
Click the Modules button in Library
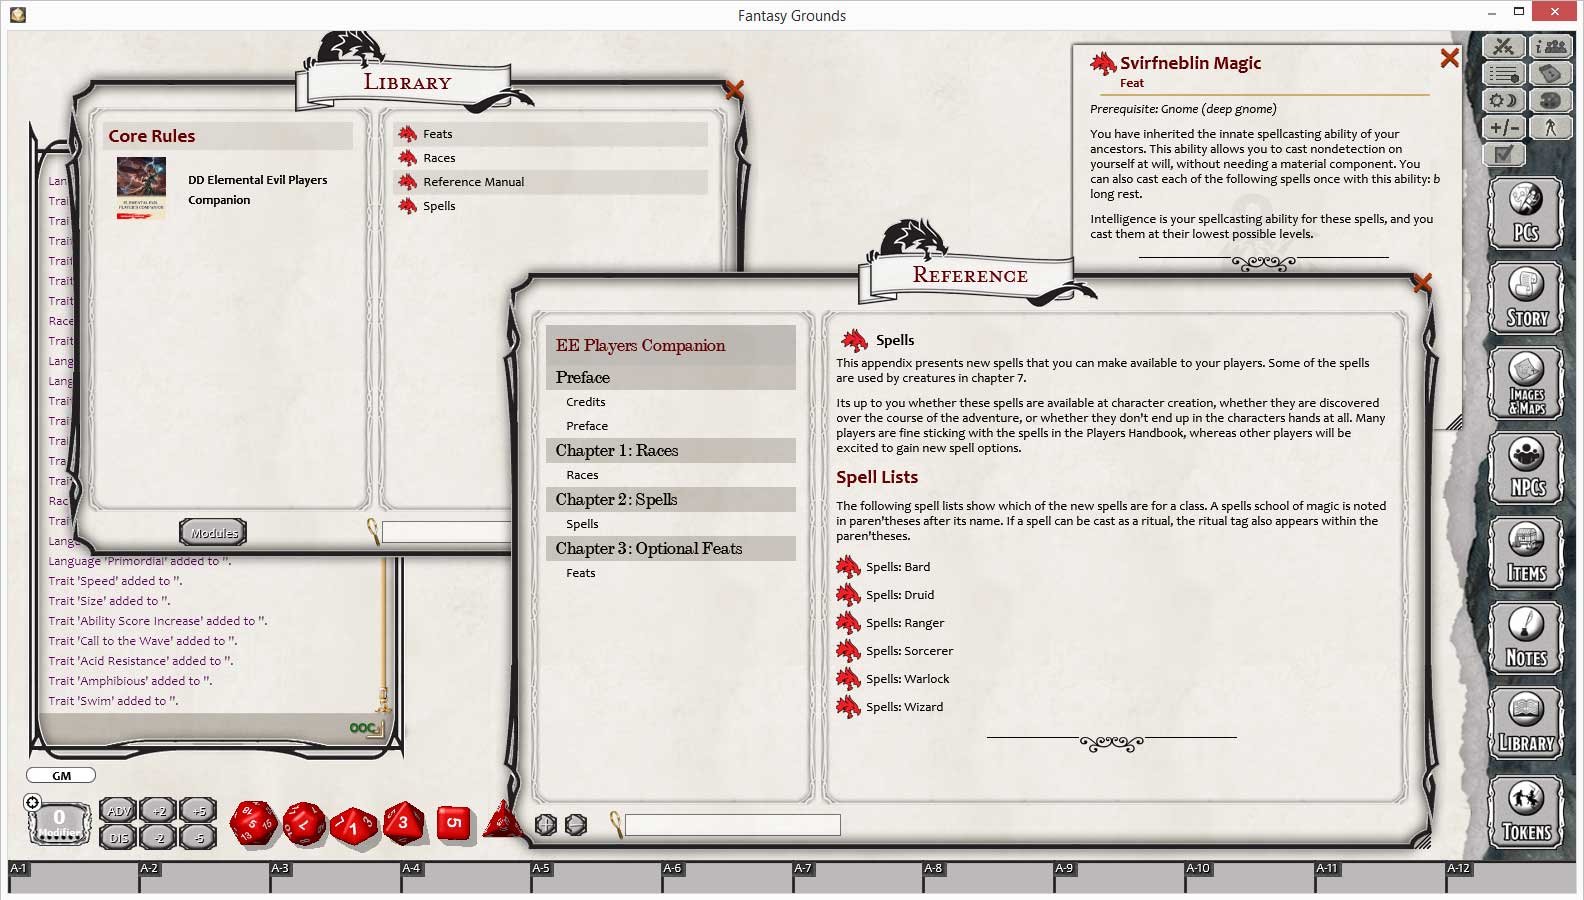click(214, 533)
